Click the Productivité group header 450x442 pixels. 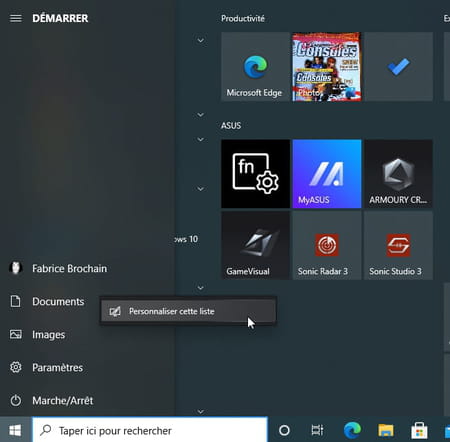click(243, 18)
